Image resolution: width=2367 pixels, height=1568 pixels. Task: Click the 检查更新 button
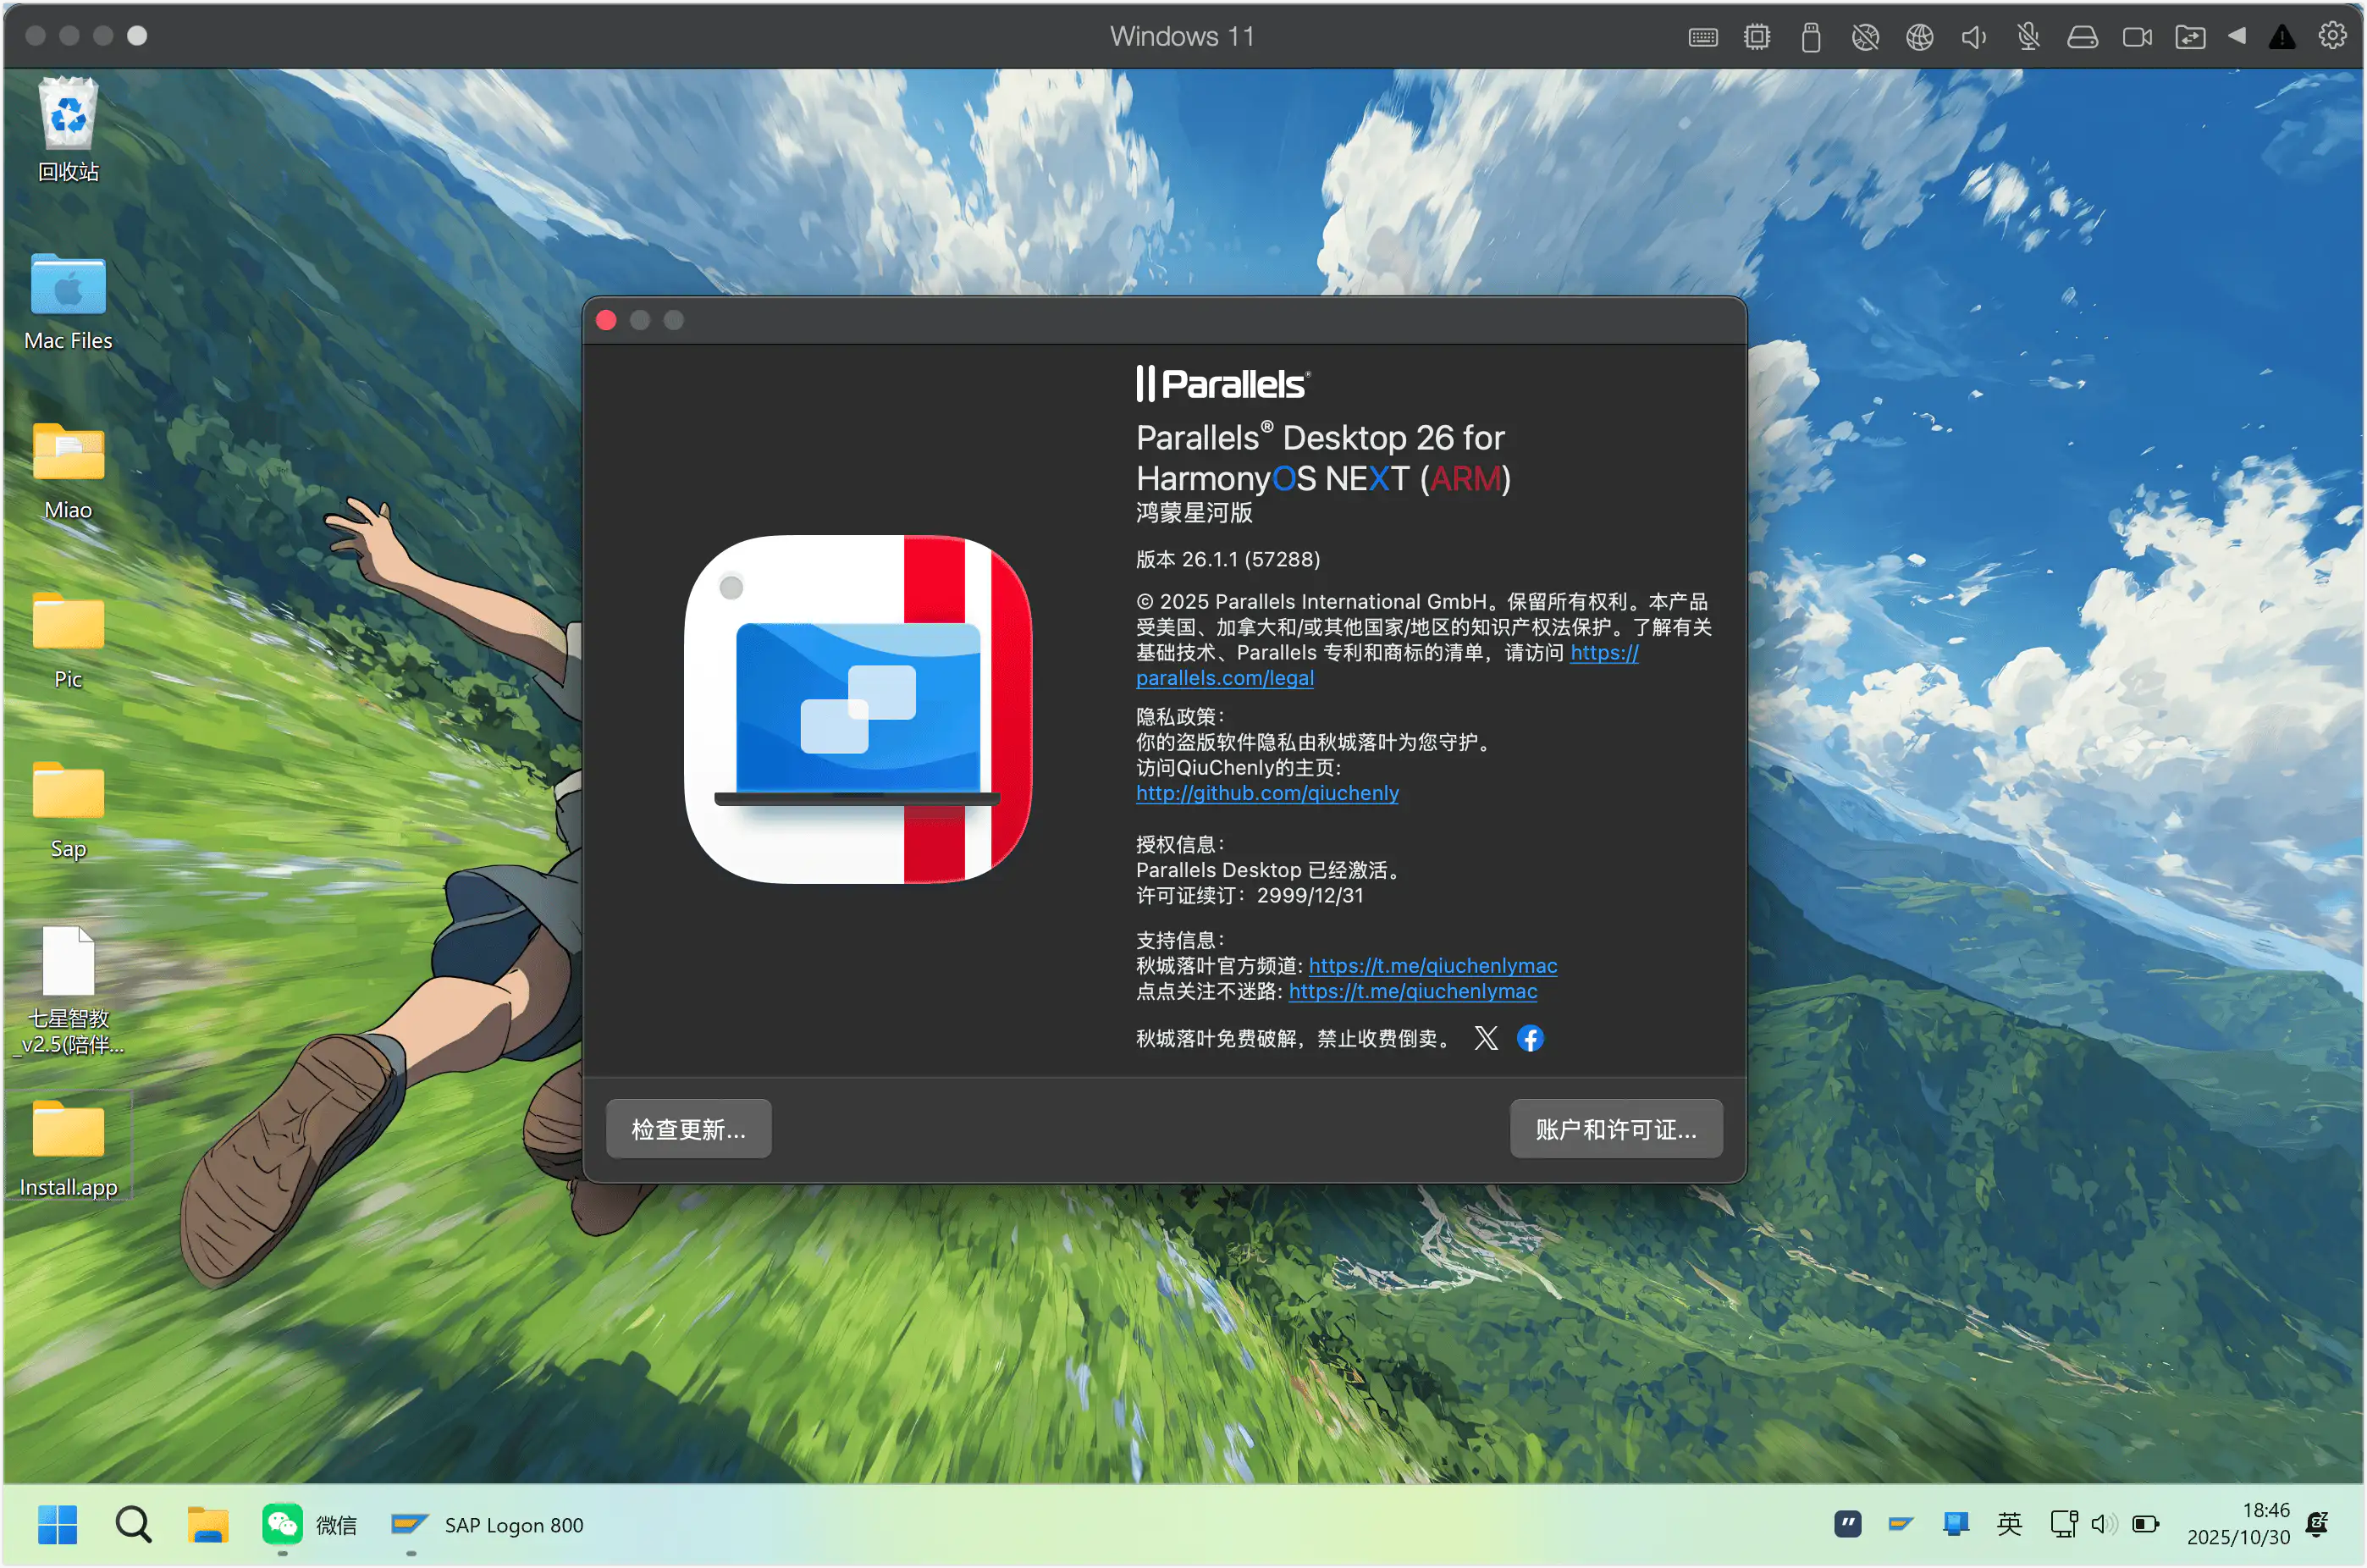(688, 1128)
